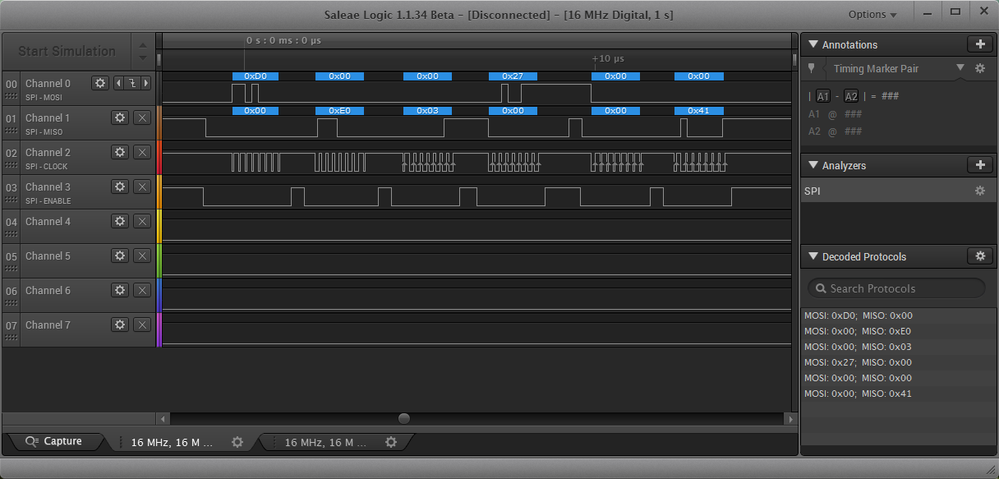
Task: Place the A2 timing marker
Action: coord(851,96)
